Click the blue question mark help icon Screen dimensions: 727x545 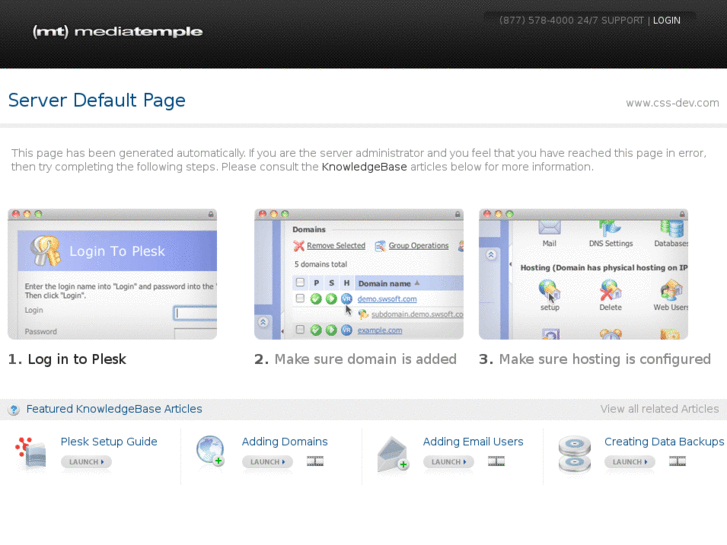13,410
